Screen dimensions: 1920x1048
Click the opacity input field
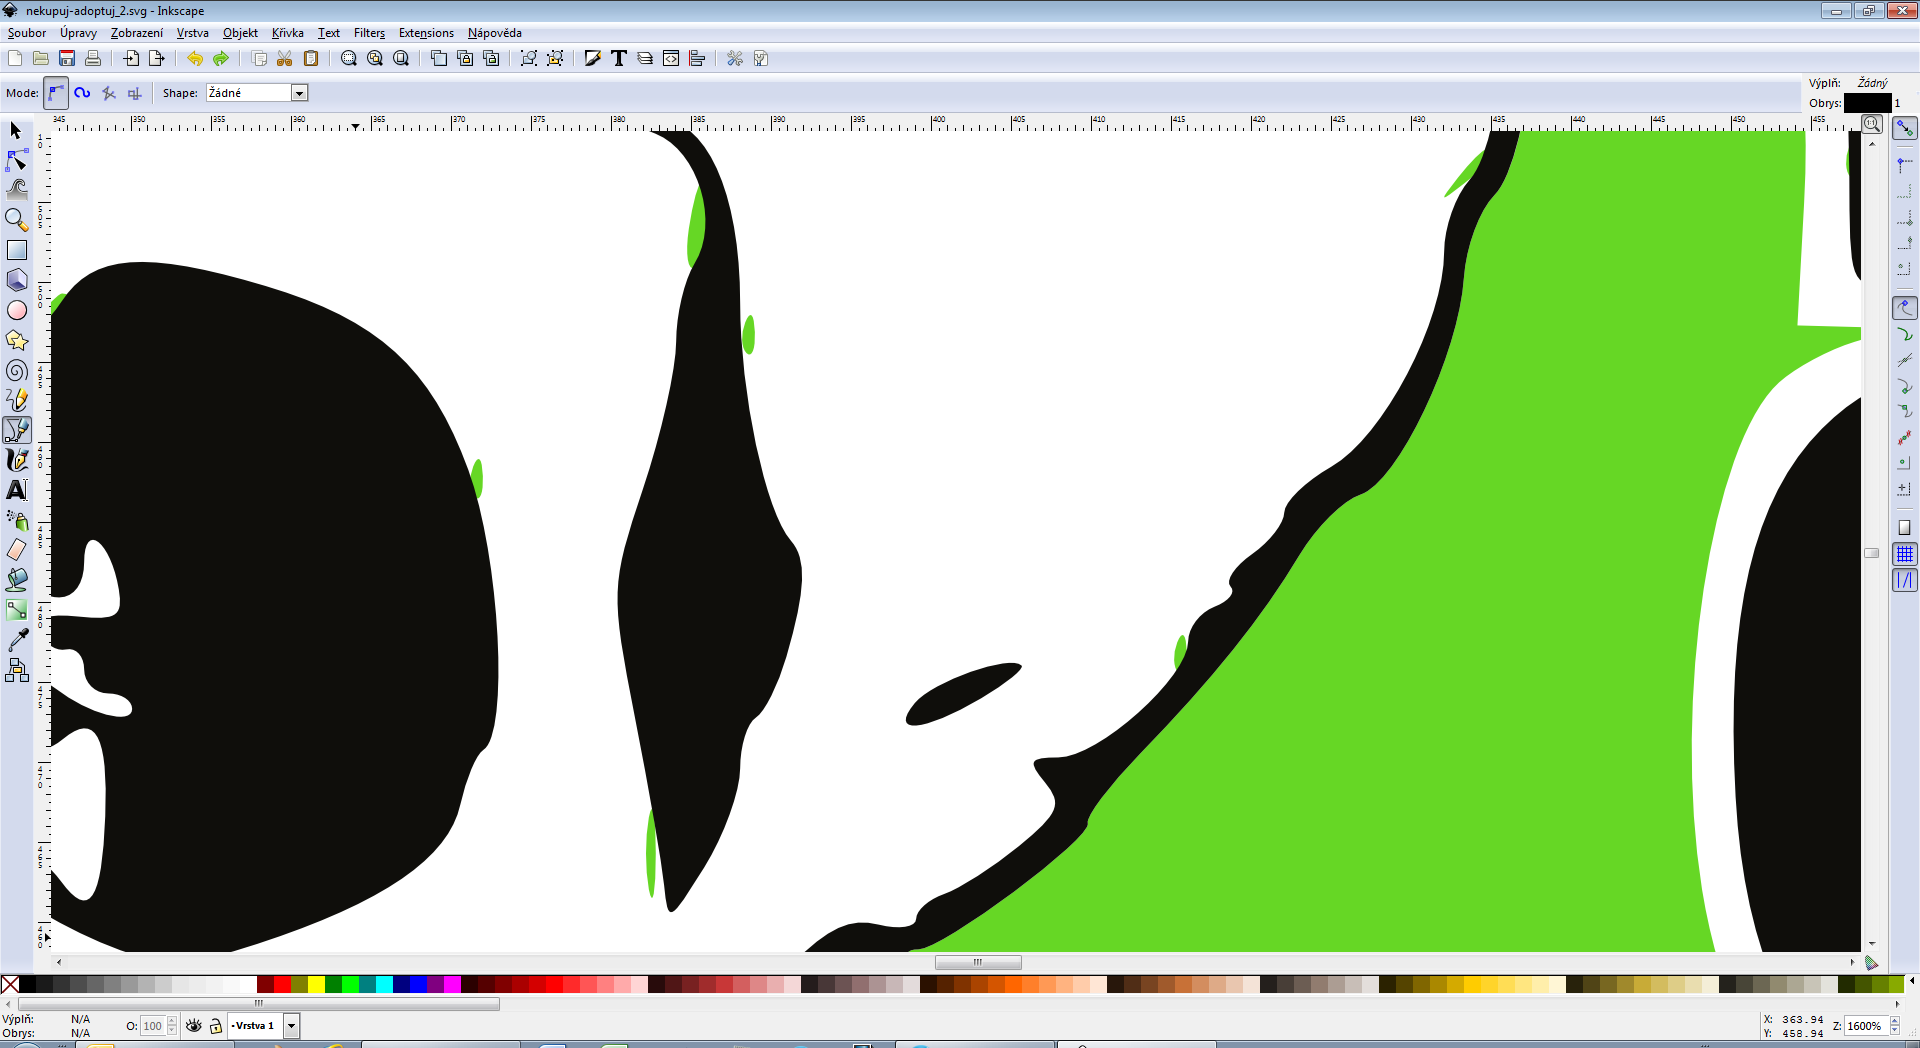tap(153, 1025)
